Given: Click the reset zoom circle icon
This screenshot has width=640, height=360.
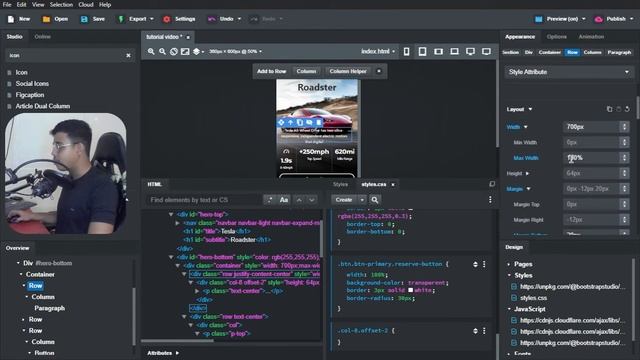Looking at the screenshot, I should pyautogui.click(x=174, y=51).
